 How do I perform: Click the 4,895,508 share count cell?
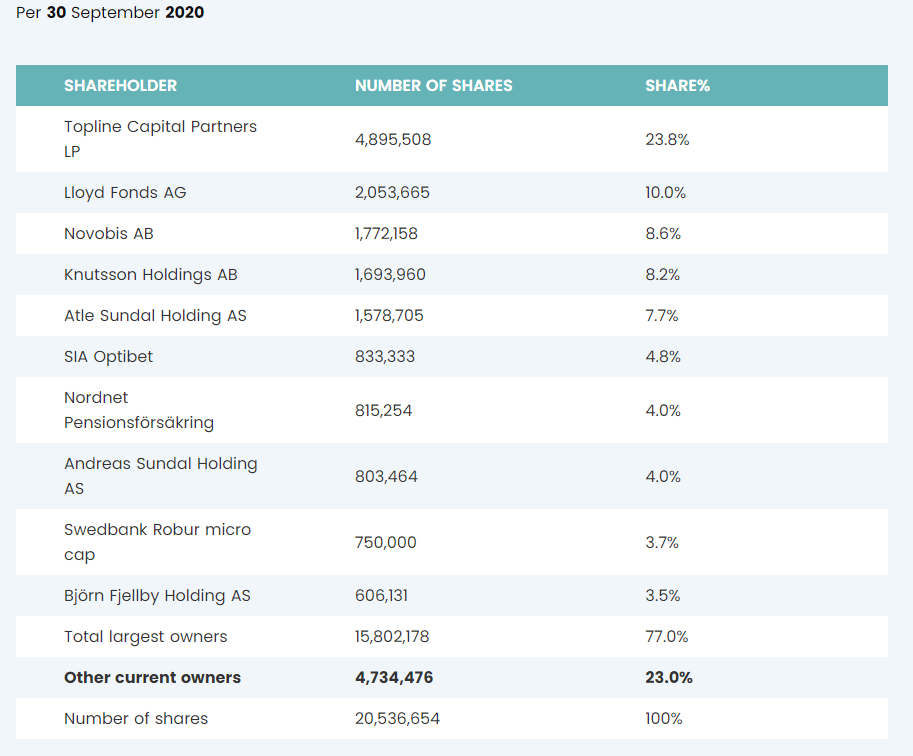(393, 139)
